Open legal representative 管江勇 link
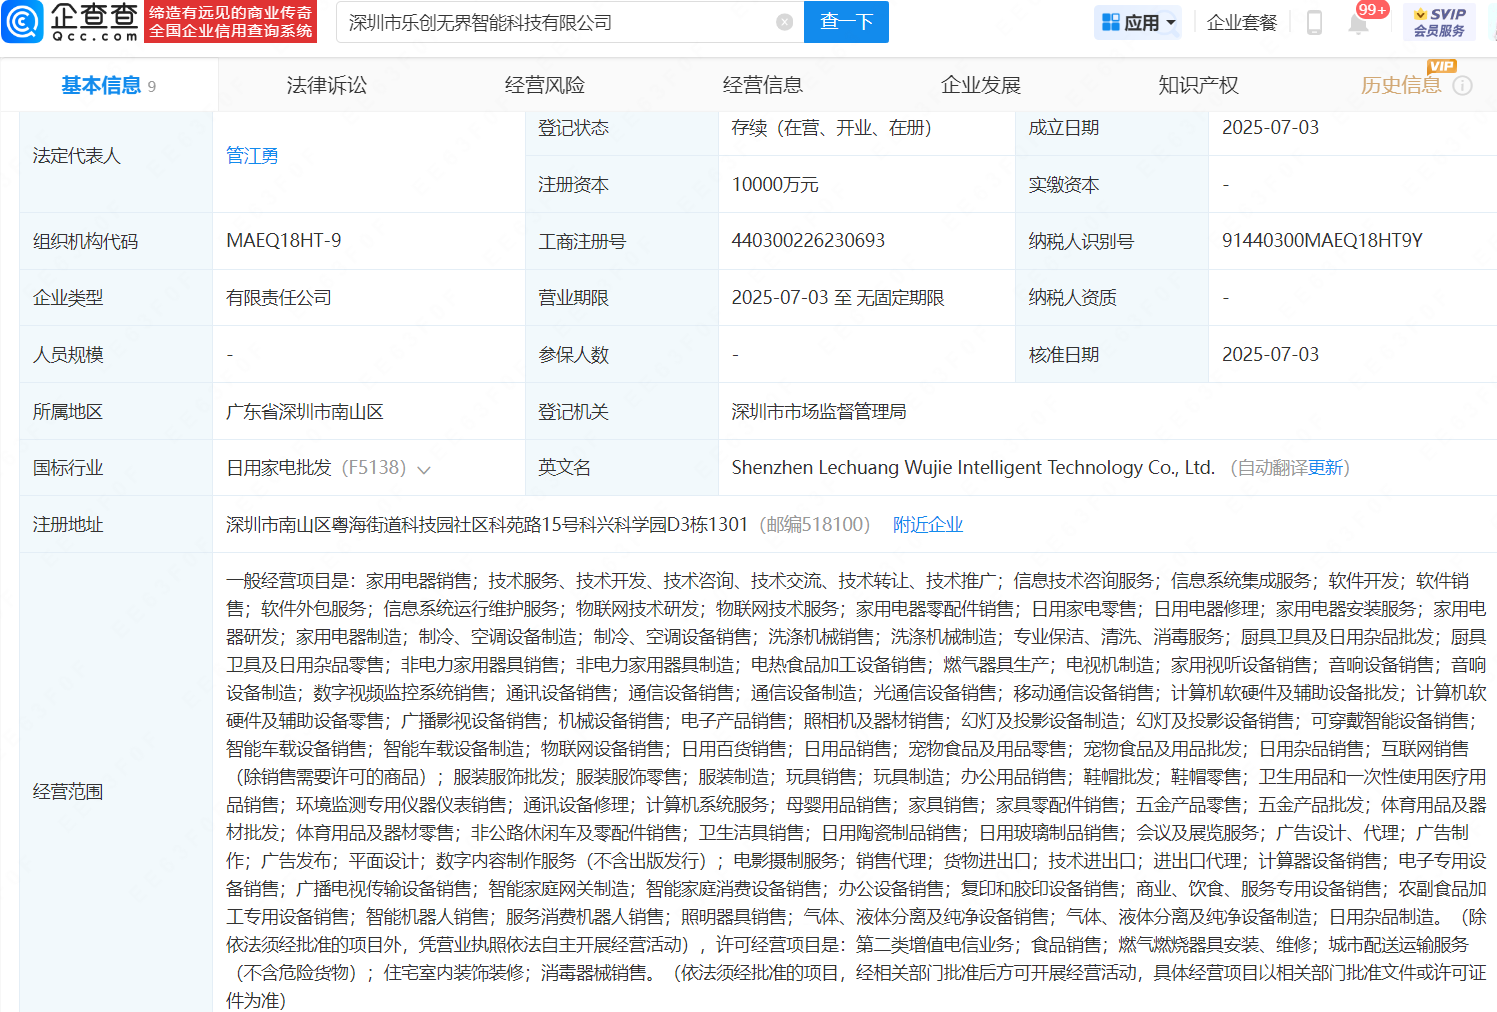The width and height of the screenshot is (1497, 1012). pyautogui.click(x=252, y=156)
